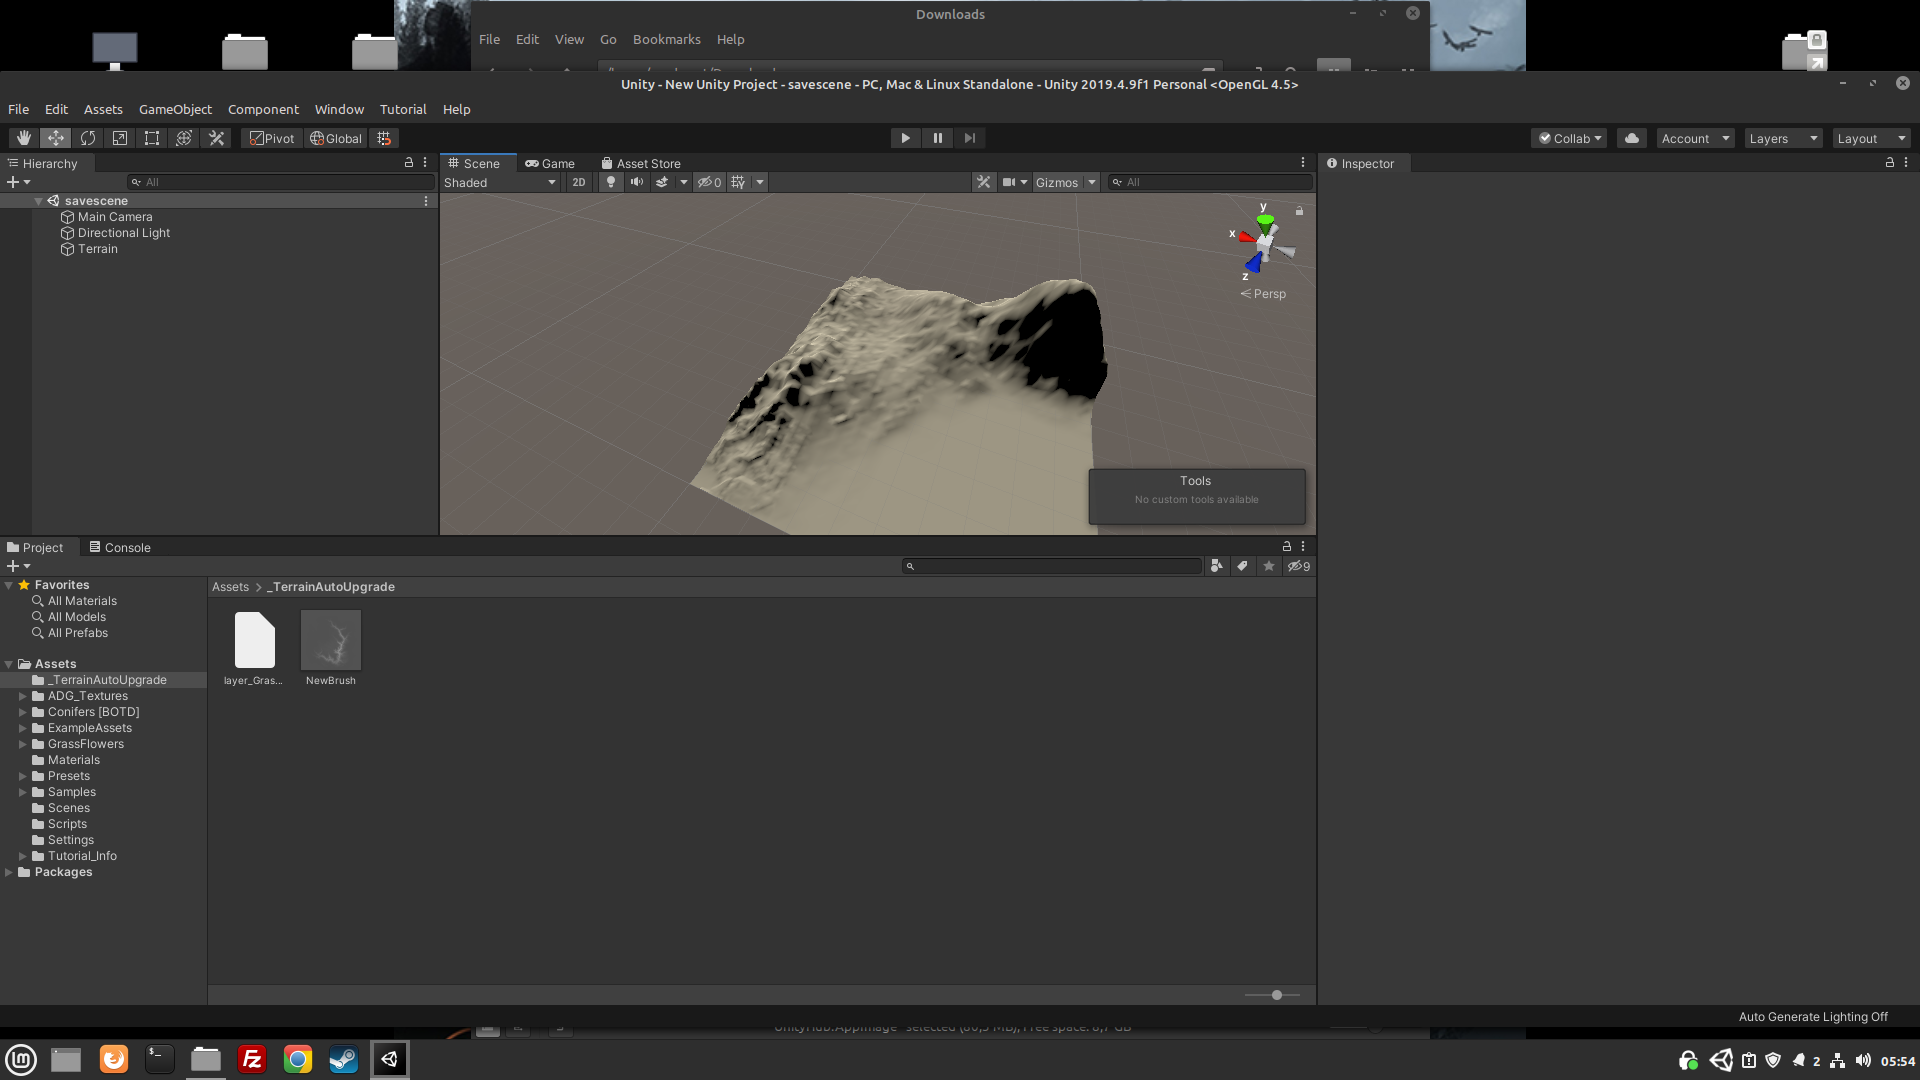Open the Layers dropdown
This screenshot has height=1080, width=1920.
click(x=1783, y=138)
